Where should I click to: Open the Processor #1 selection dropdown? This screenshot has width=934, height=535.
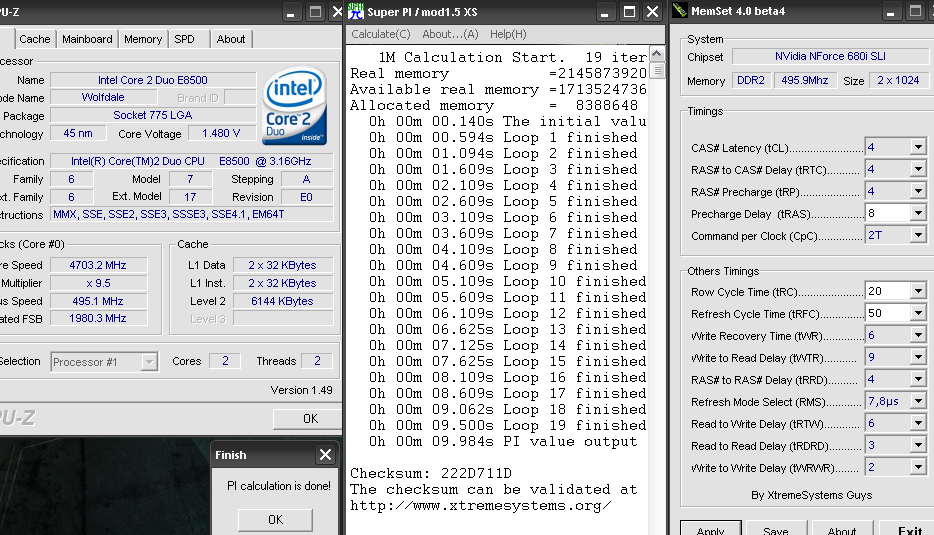pyautogui.click(x=149, y=362)
